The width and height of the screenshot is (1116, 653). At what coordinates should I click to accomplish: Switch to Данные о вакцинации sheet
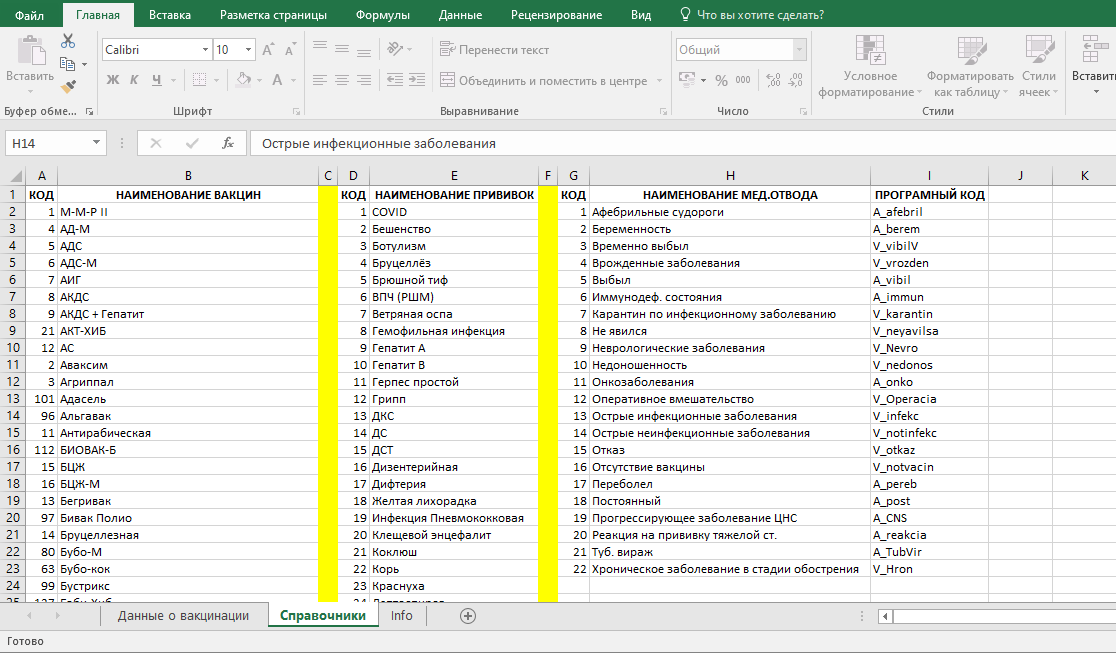[184, 616]
